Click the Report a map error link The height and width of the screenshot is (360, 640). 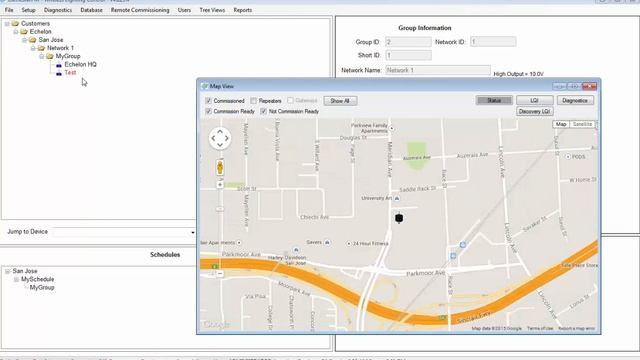coord(576,329)
